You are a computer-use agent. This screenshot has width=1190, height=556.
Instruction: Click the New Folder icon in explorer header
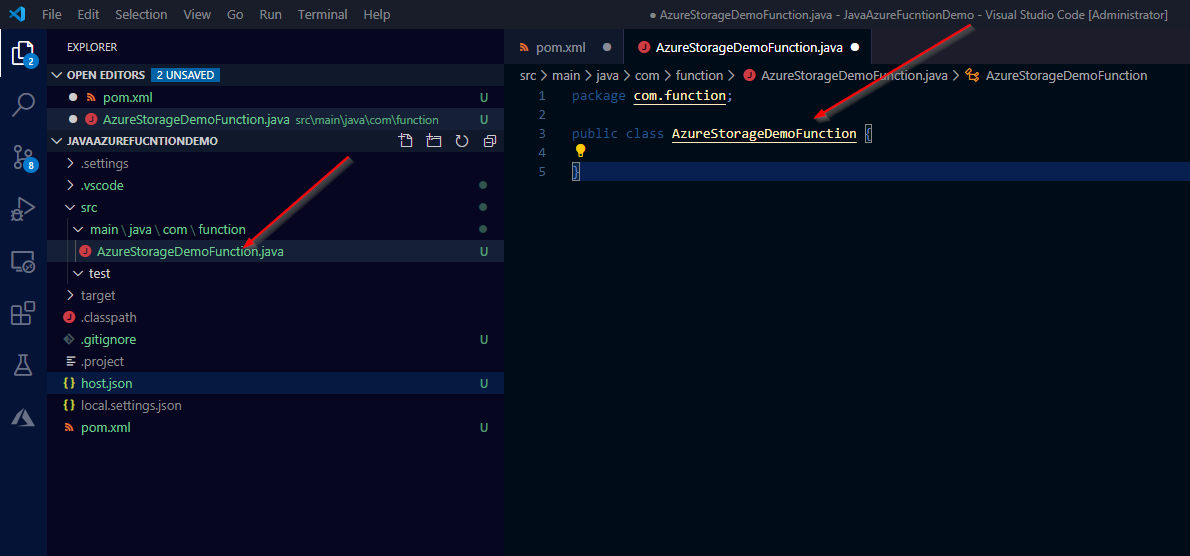[x=433, y=141]
